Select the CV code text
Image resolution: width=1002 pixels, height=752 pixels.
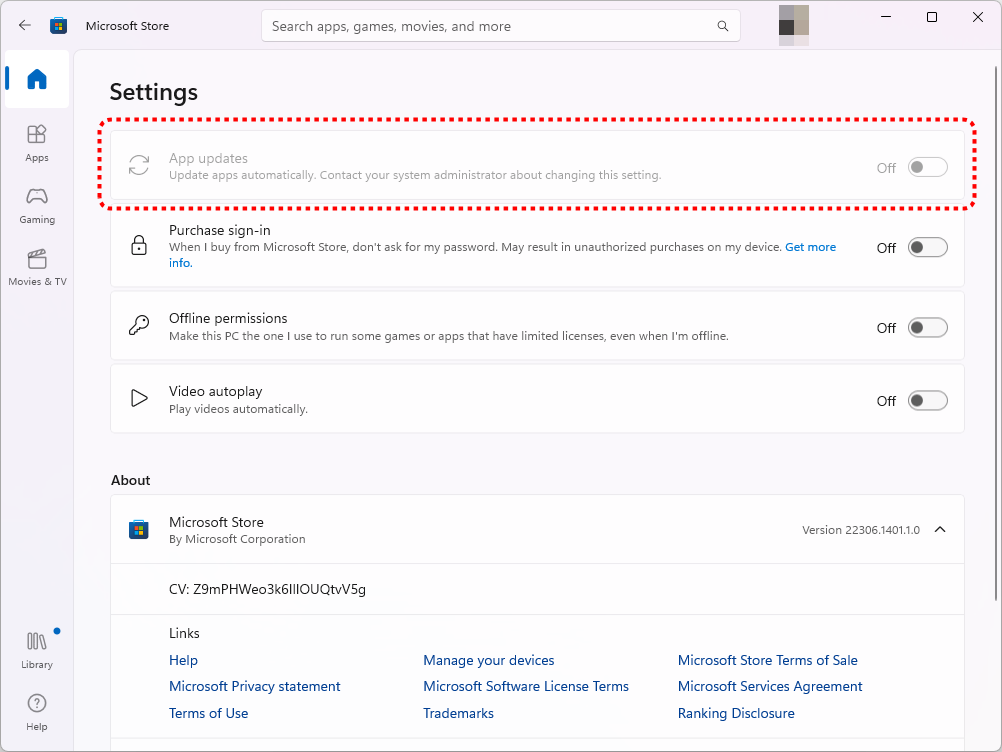tap(267, 589)
